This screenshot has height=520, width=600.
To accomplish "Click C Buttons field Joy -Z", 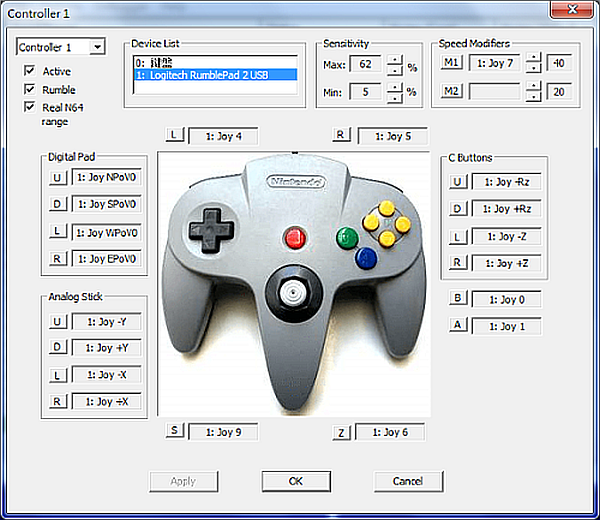I will coord(507,236).
